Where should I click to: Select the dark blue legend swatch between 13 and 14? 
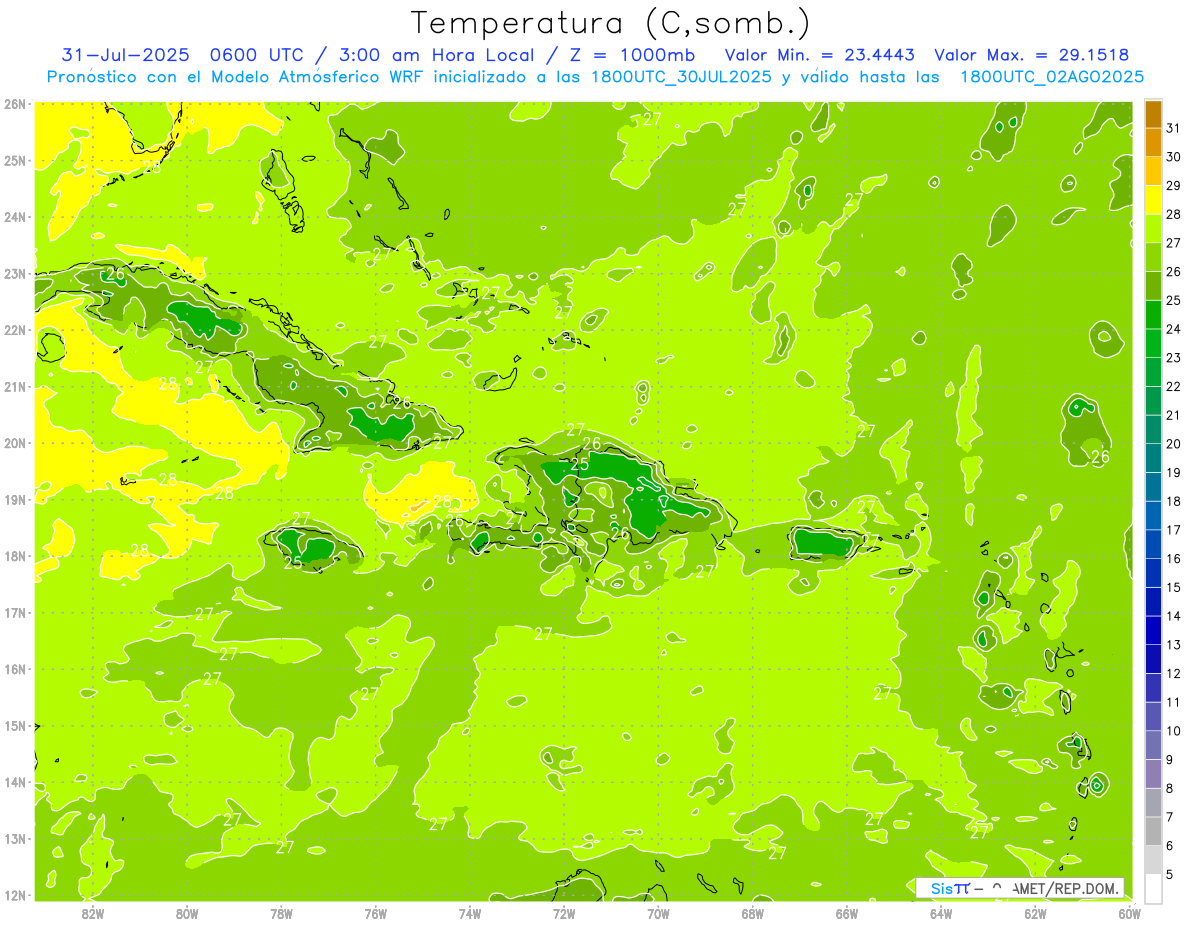tap(1153, 630)
